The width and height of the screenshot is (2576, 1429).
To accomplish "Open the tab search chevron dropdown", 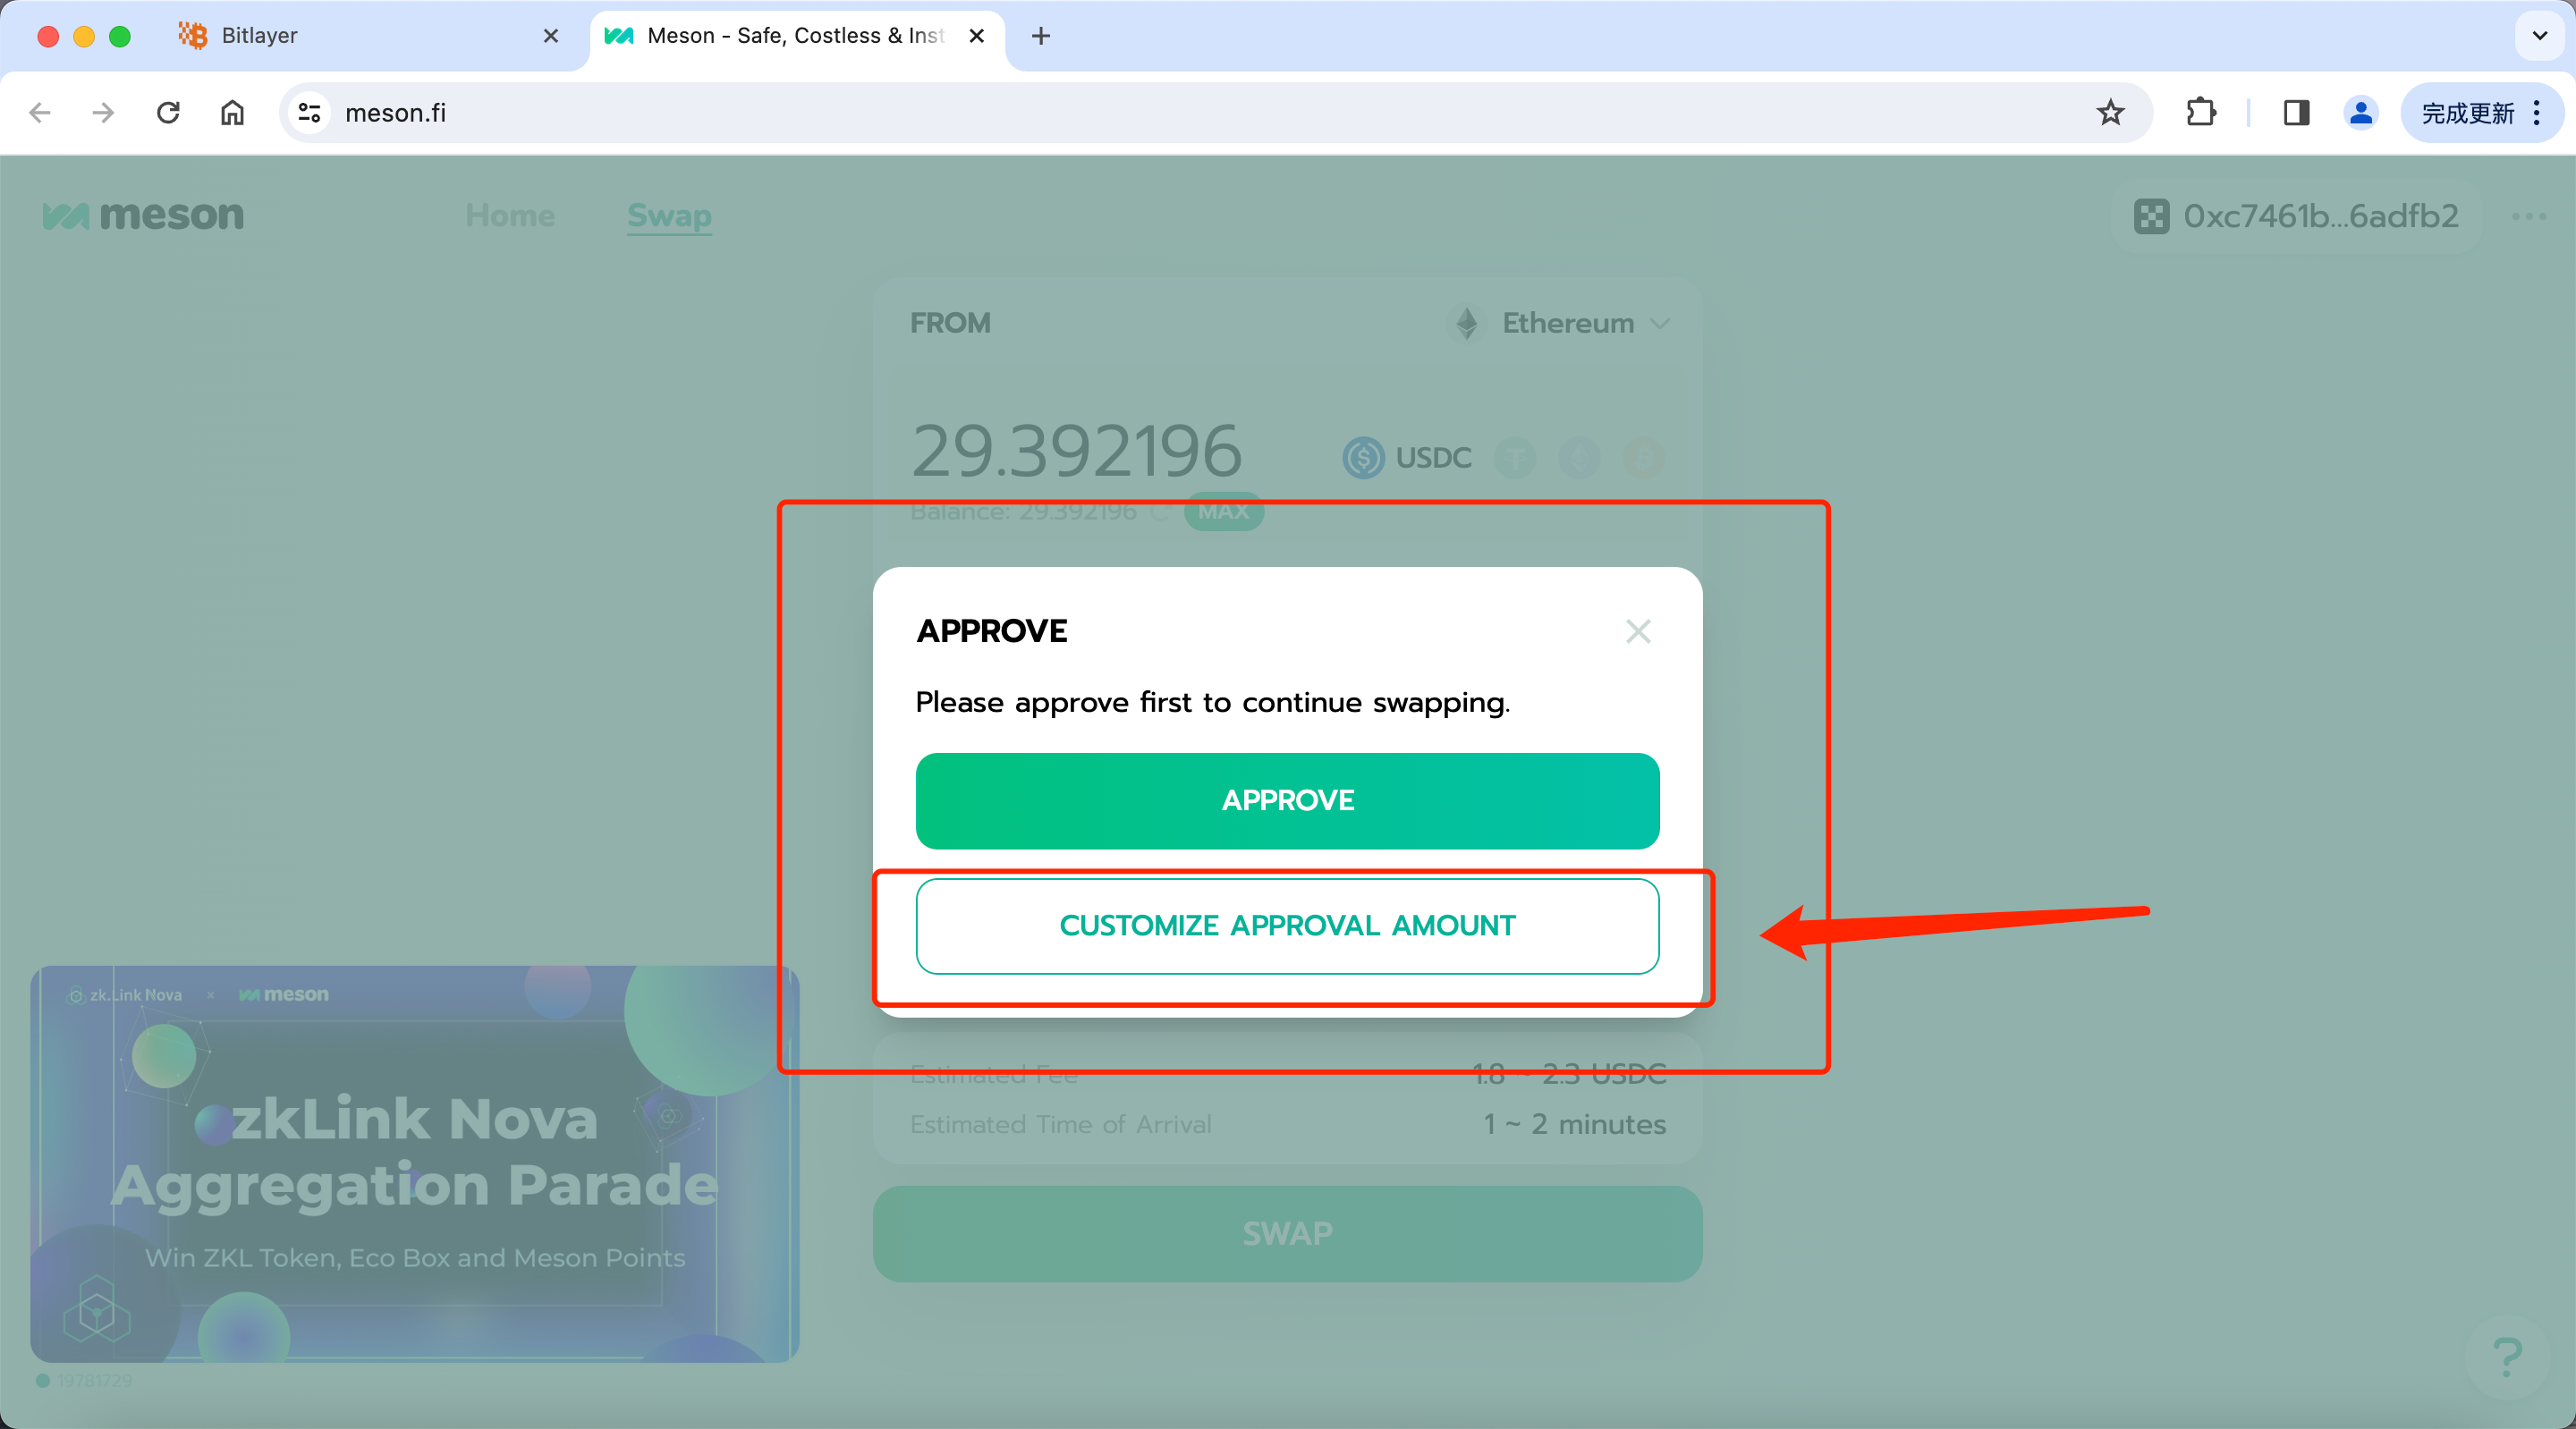I will (2539, 36).
